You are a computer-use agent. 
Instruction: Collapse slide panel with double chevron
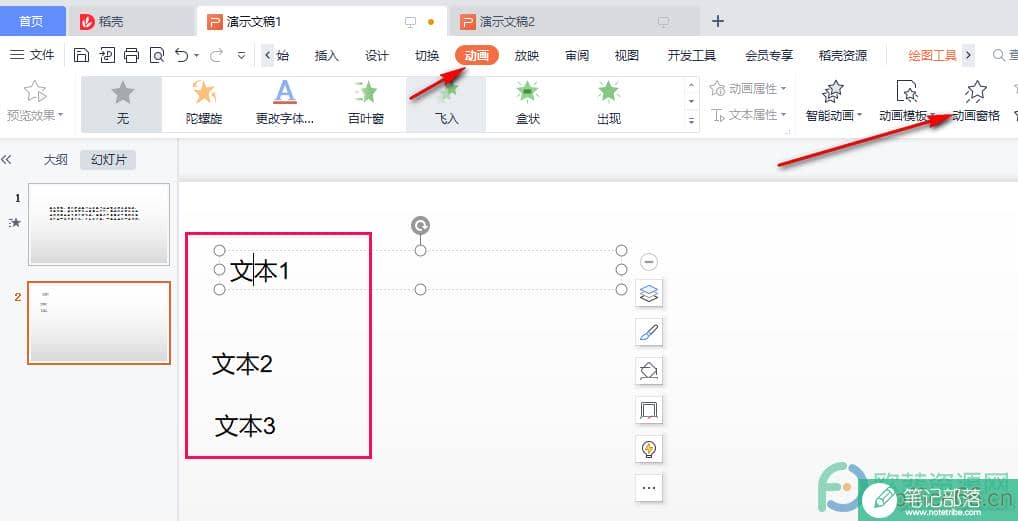7,159
